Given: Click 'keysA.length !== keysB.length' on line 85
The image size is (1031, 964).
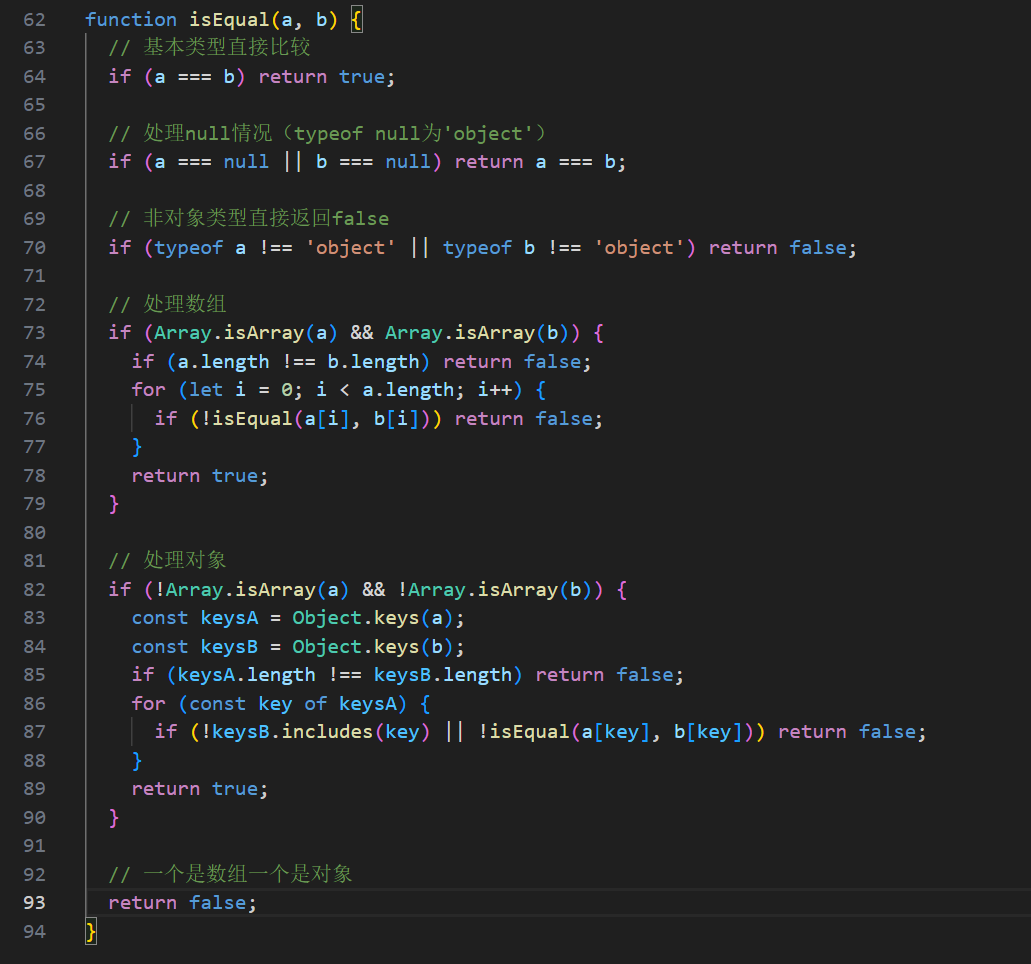Looking at the screenshot, I should pyautogui.click(x=345, y=675).
